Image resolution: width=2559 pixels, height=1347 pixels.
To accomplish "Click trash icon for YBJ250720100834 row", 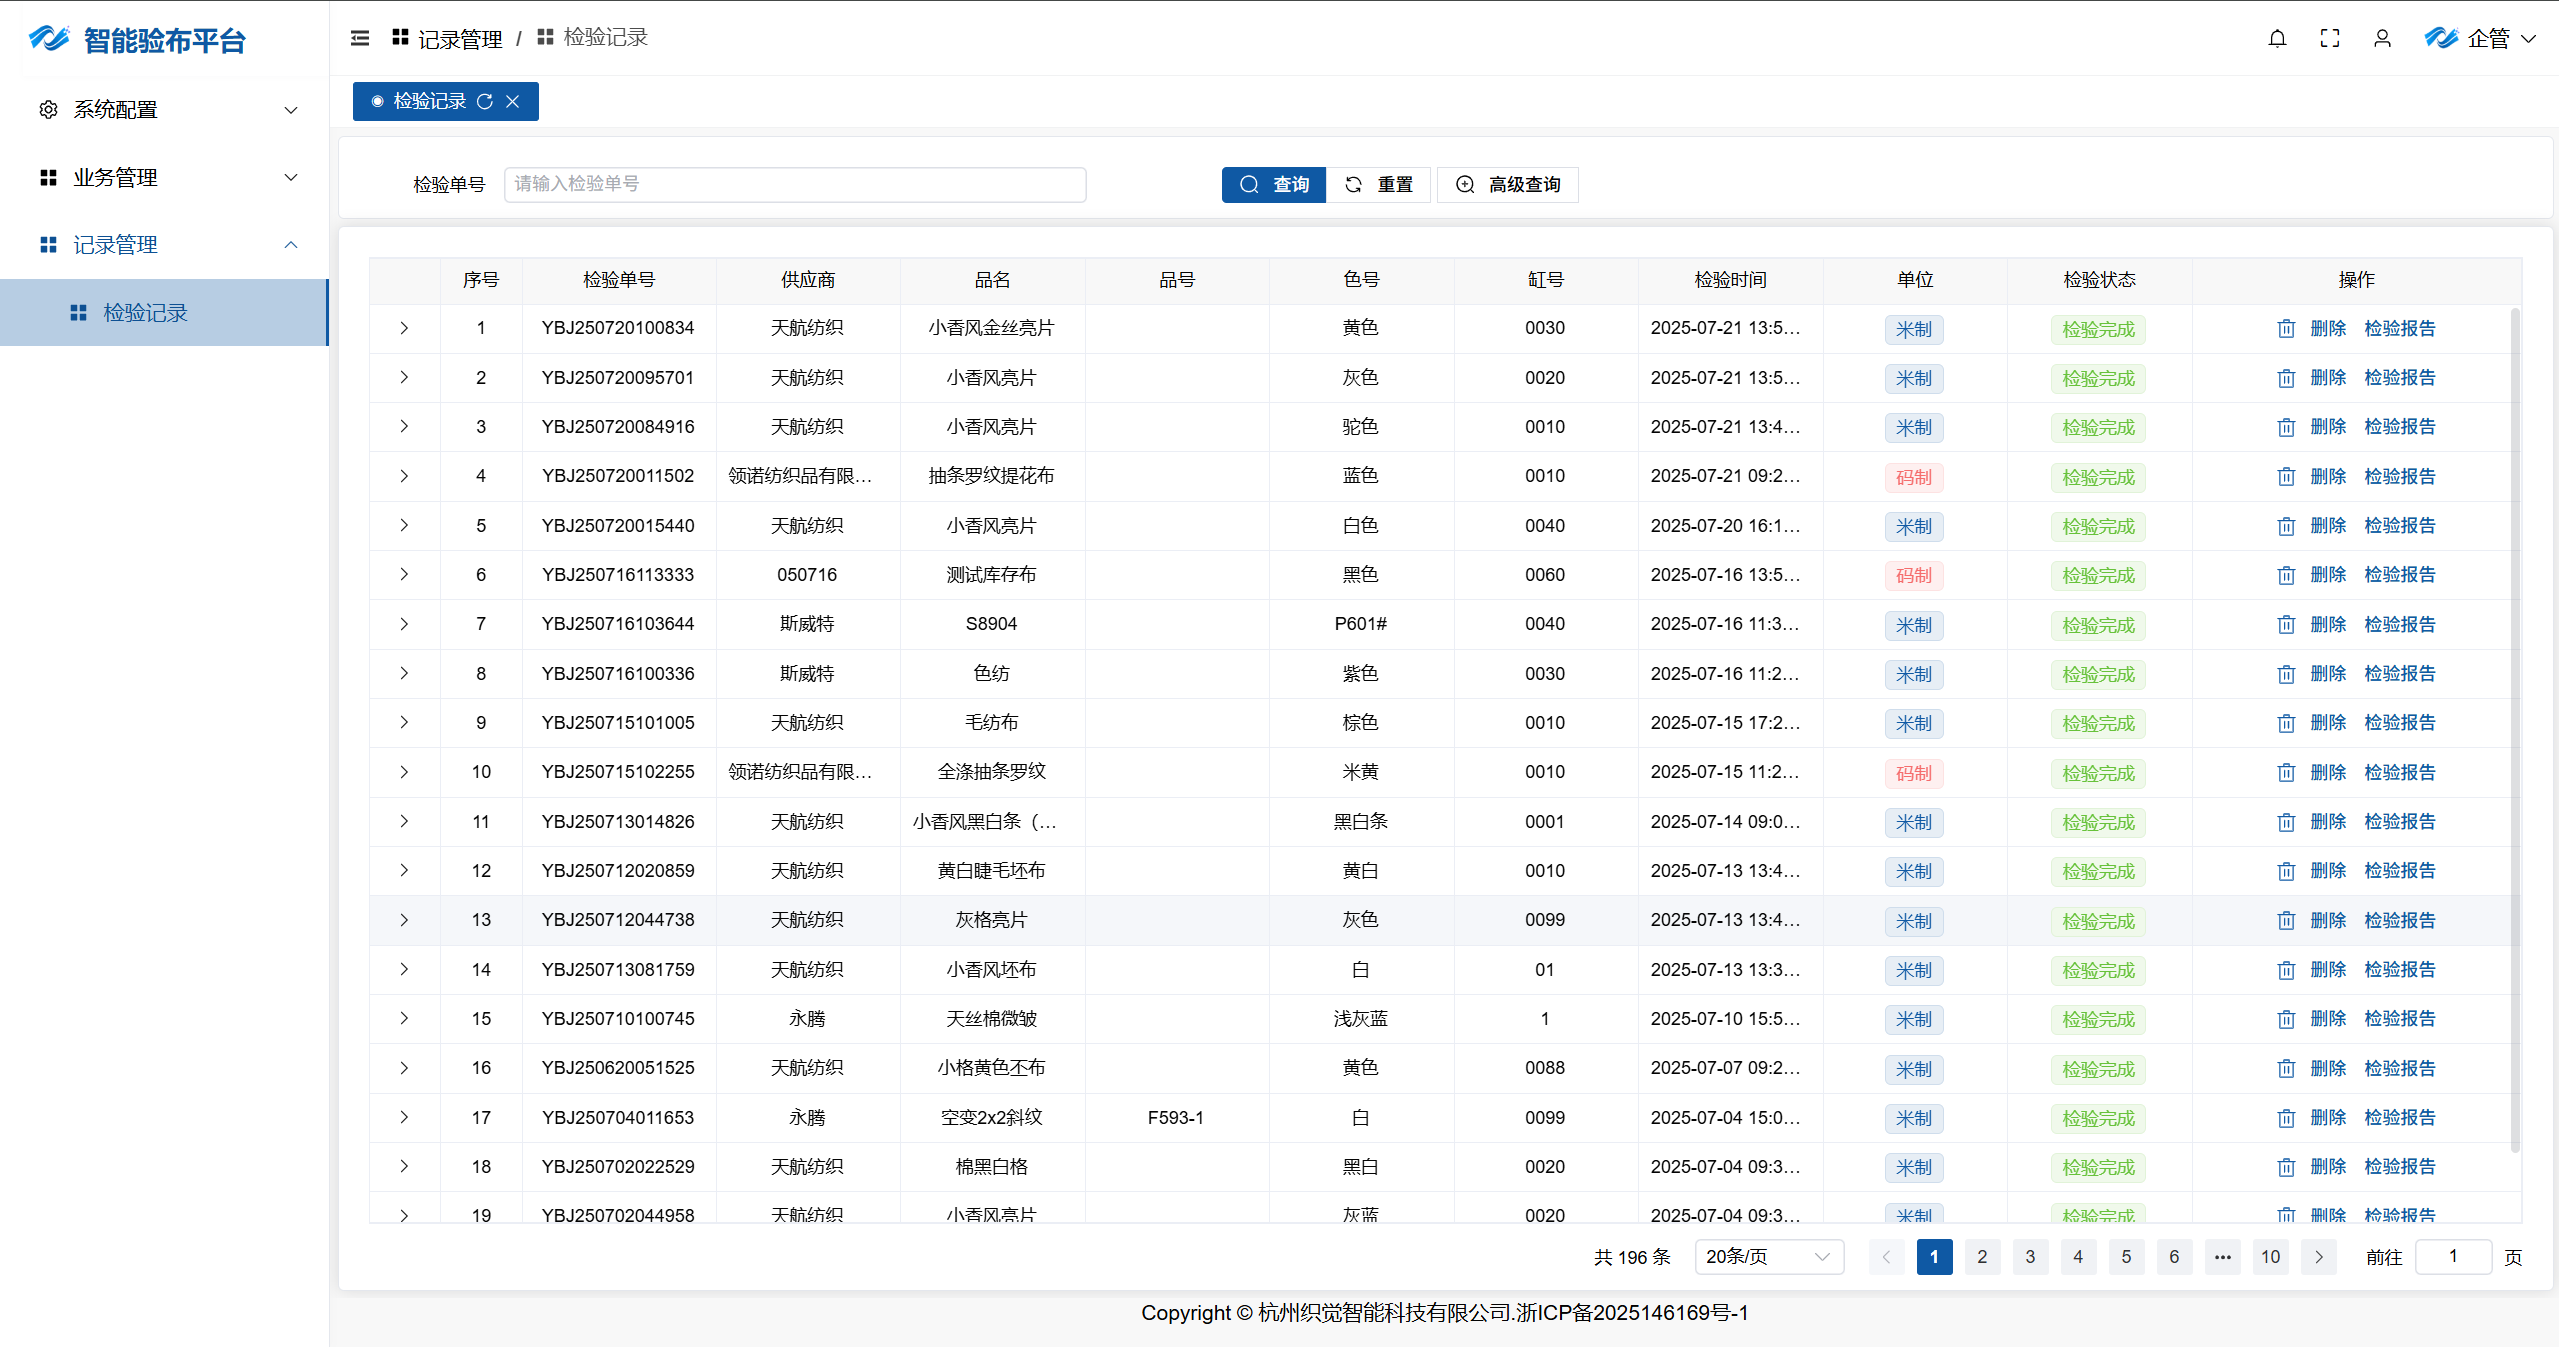I will point(2286,328).
